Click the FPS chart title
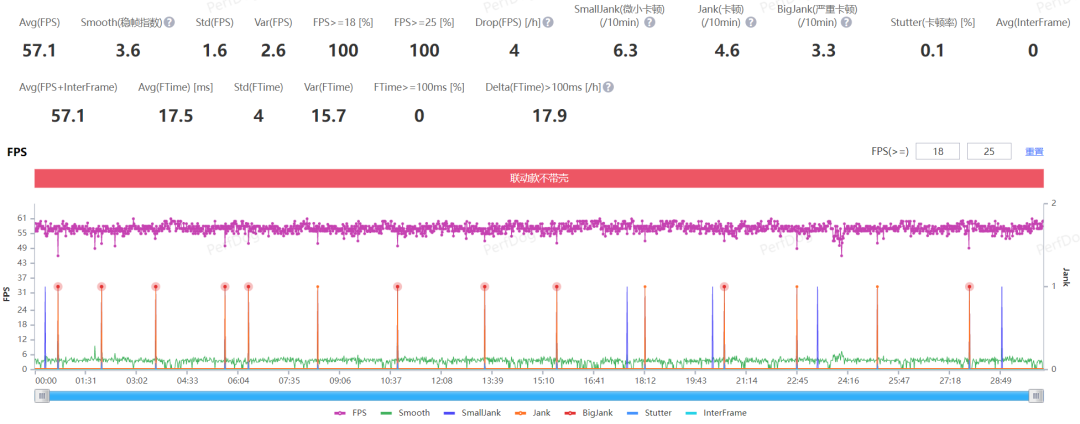 pos(17,152)
